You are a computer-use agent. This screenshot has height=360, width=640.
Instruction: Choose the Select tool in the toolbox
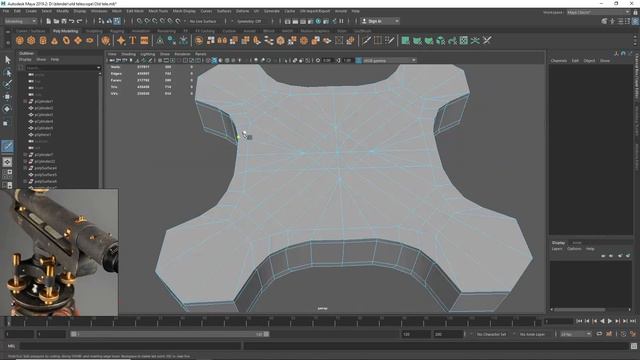pos(7,60)
